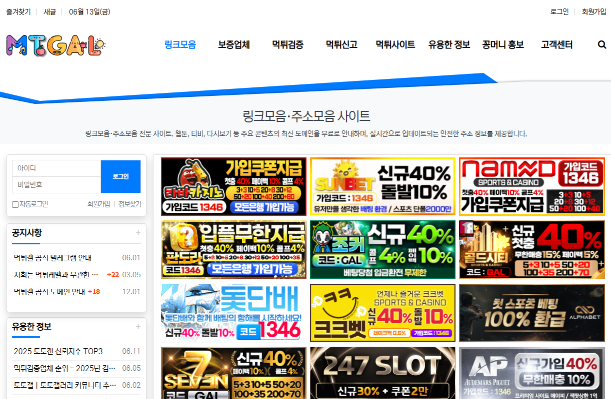Select the 링크모음 menu item

(x=180, y=45)
